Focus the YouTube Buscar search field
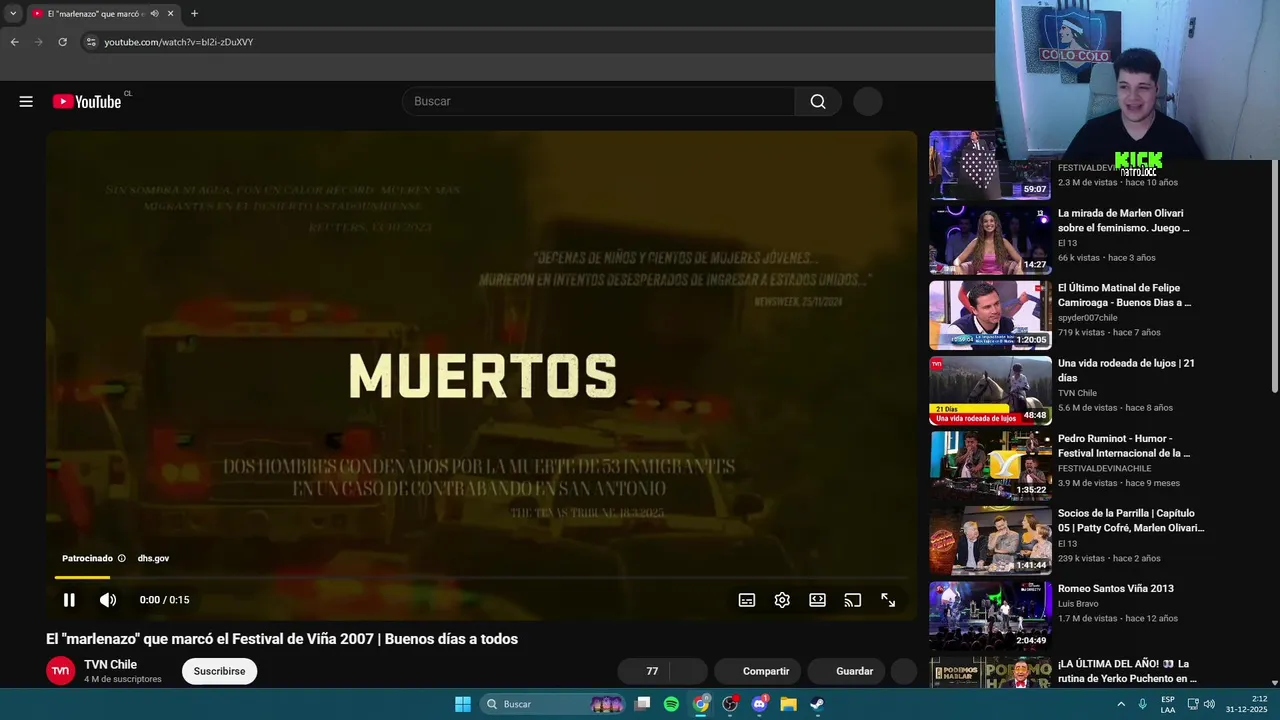Viewport: 1280px width, 720px height. pyautogui.click(x=598, y=101)
